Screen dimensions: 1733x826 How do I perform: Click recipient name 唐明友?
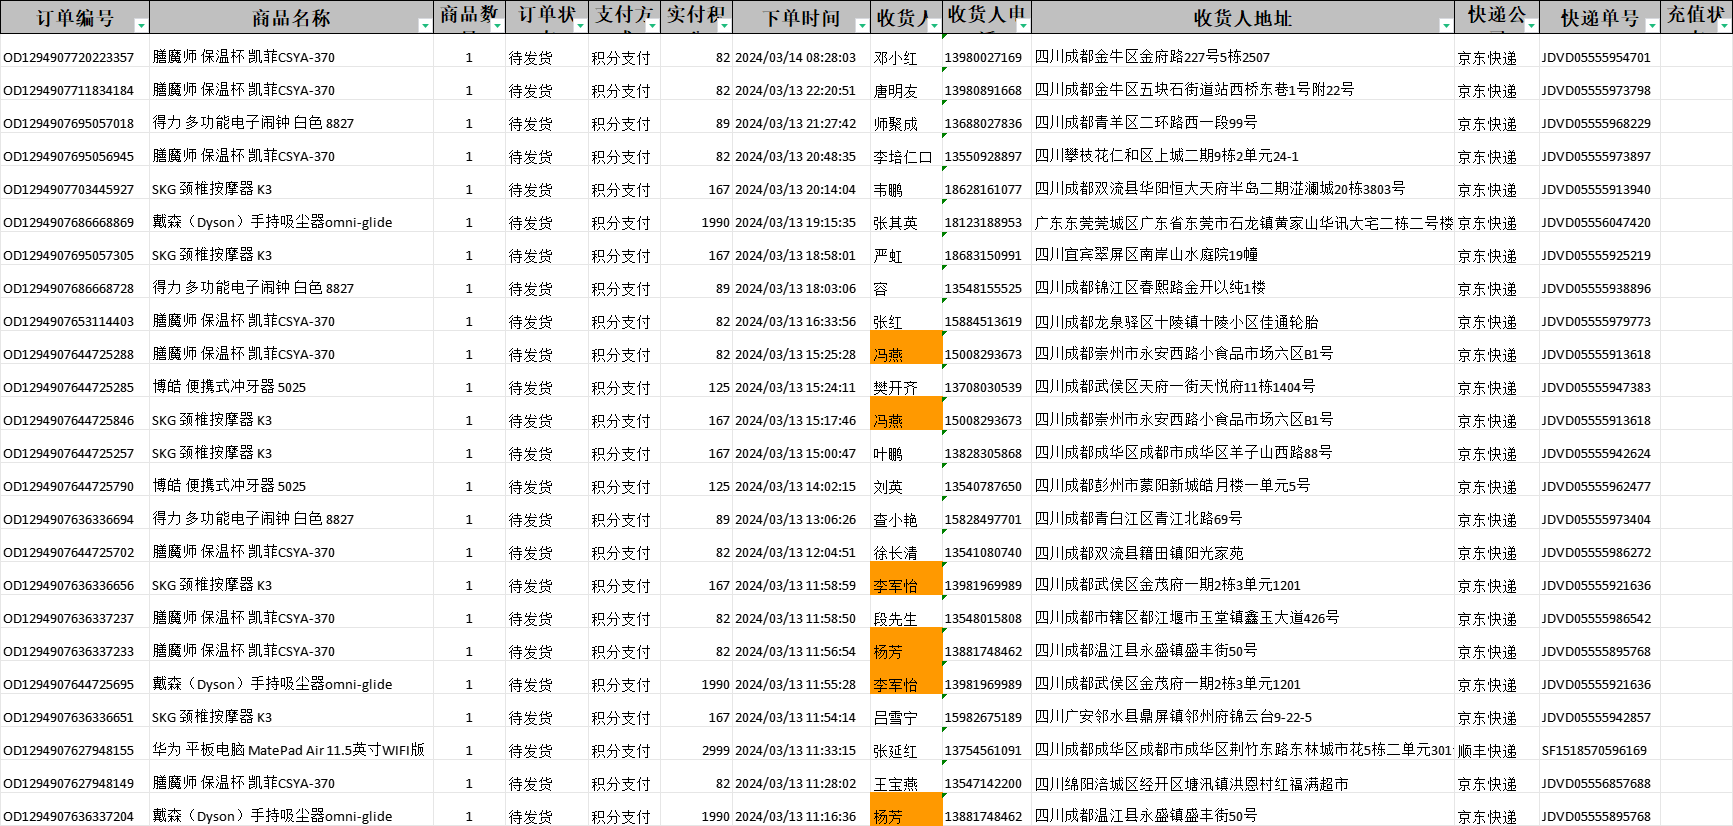[895, 91]
